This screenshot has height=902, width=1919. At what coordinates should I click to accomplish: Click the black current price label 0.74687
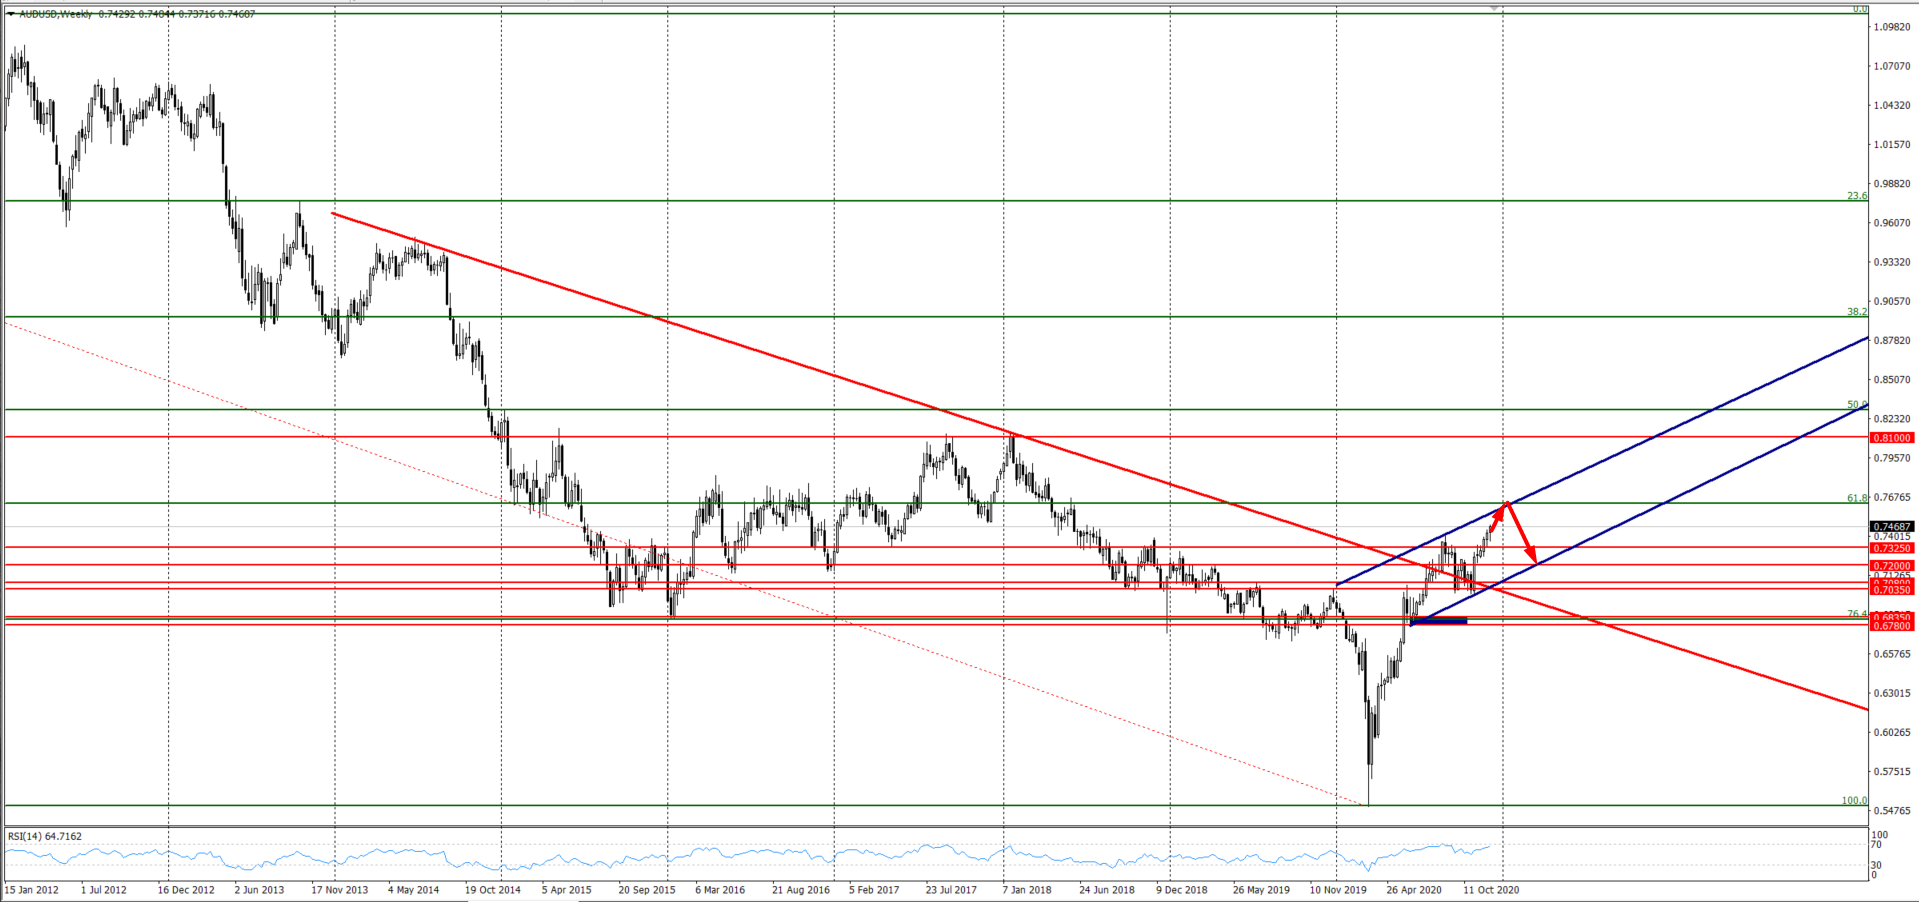coord(1891,526)
